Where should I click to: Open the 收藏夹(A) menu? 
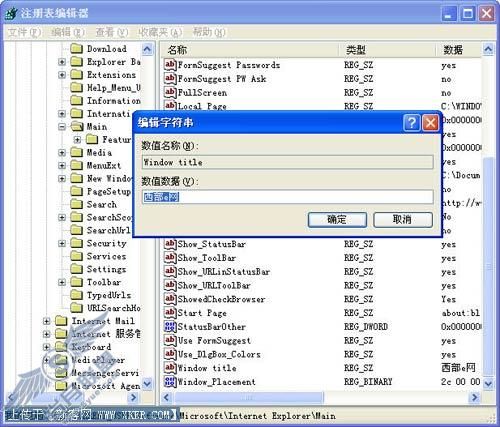point(160,32)
